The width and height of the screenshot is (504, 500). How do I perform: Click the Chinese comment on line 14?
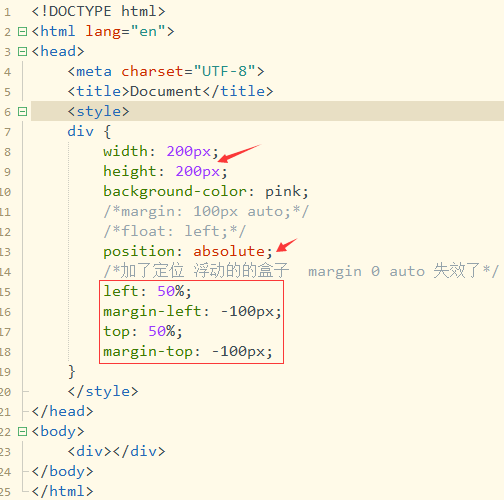301,271
